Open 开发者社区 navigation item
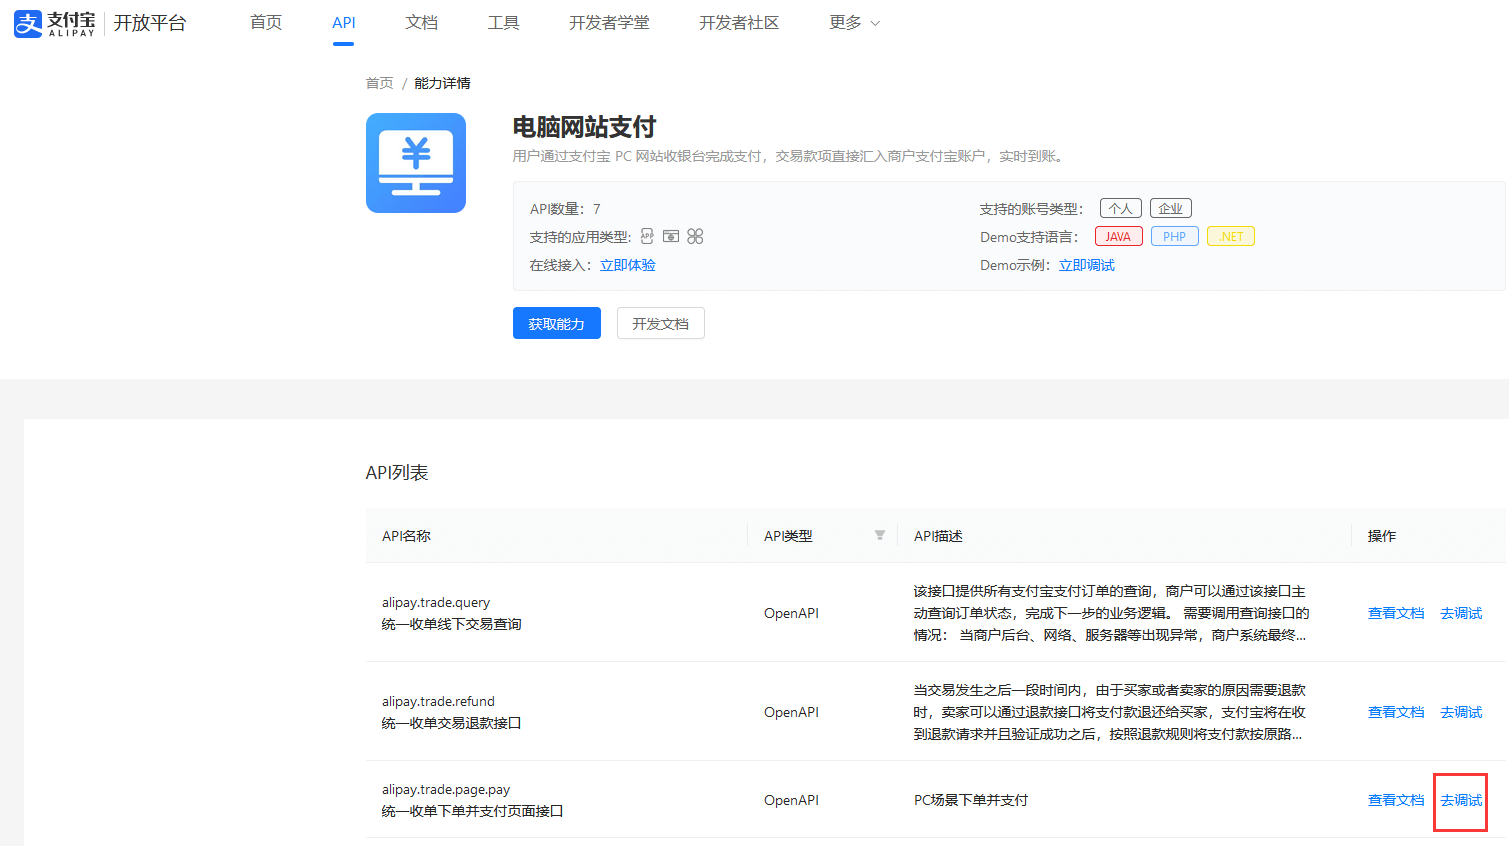The image size is (1509, 846). coord(739,22)
